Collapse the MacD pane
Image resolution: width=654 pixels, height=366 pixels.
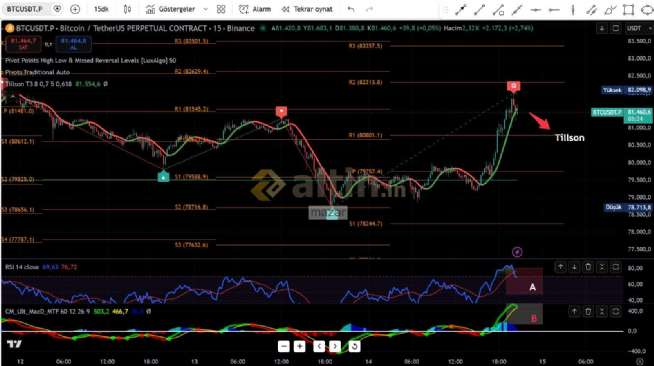pyautogui.click(x=602, y=311)
